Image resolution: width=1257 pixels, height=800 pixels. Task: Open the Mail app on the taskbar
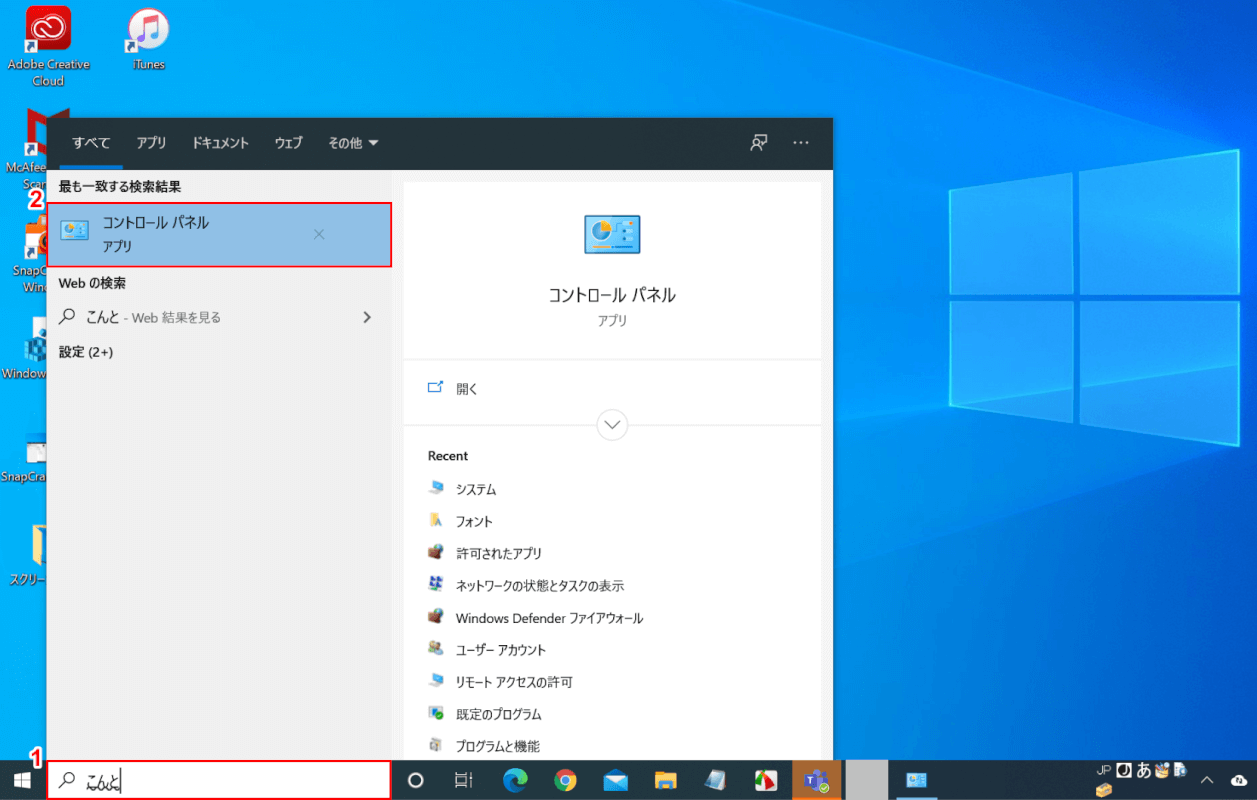[616, 780]
